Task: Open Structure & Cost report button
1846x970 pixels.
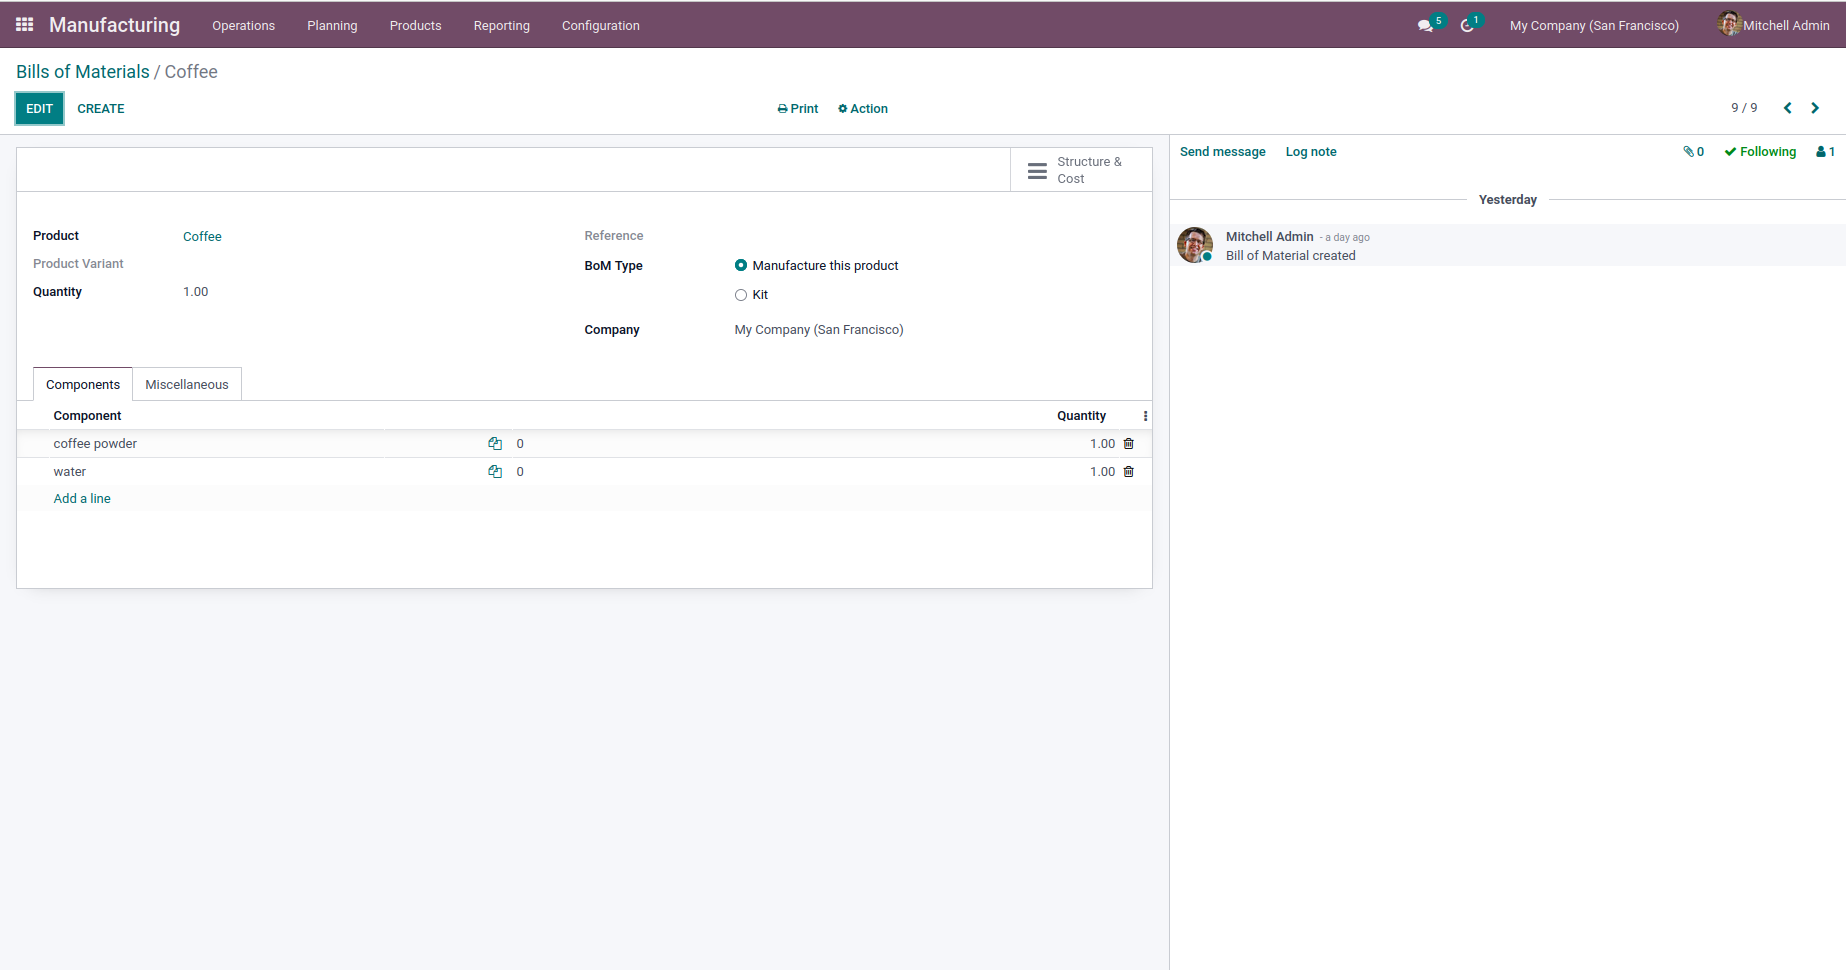Action: pyautogui.click(x=1081, y=170)
